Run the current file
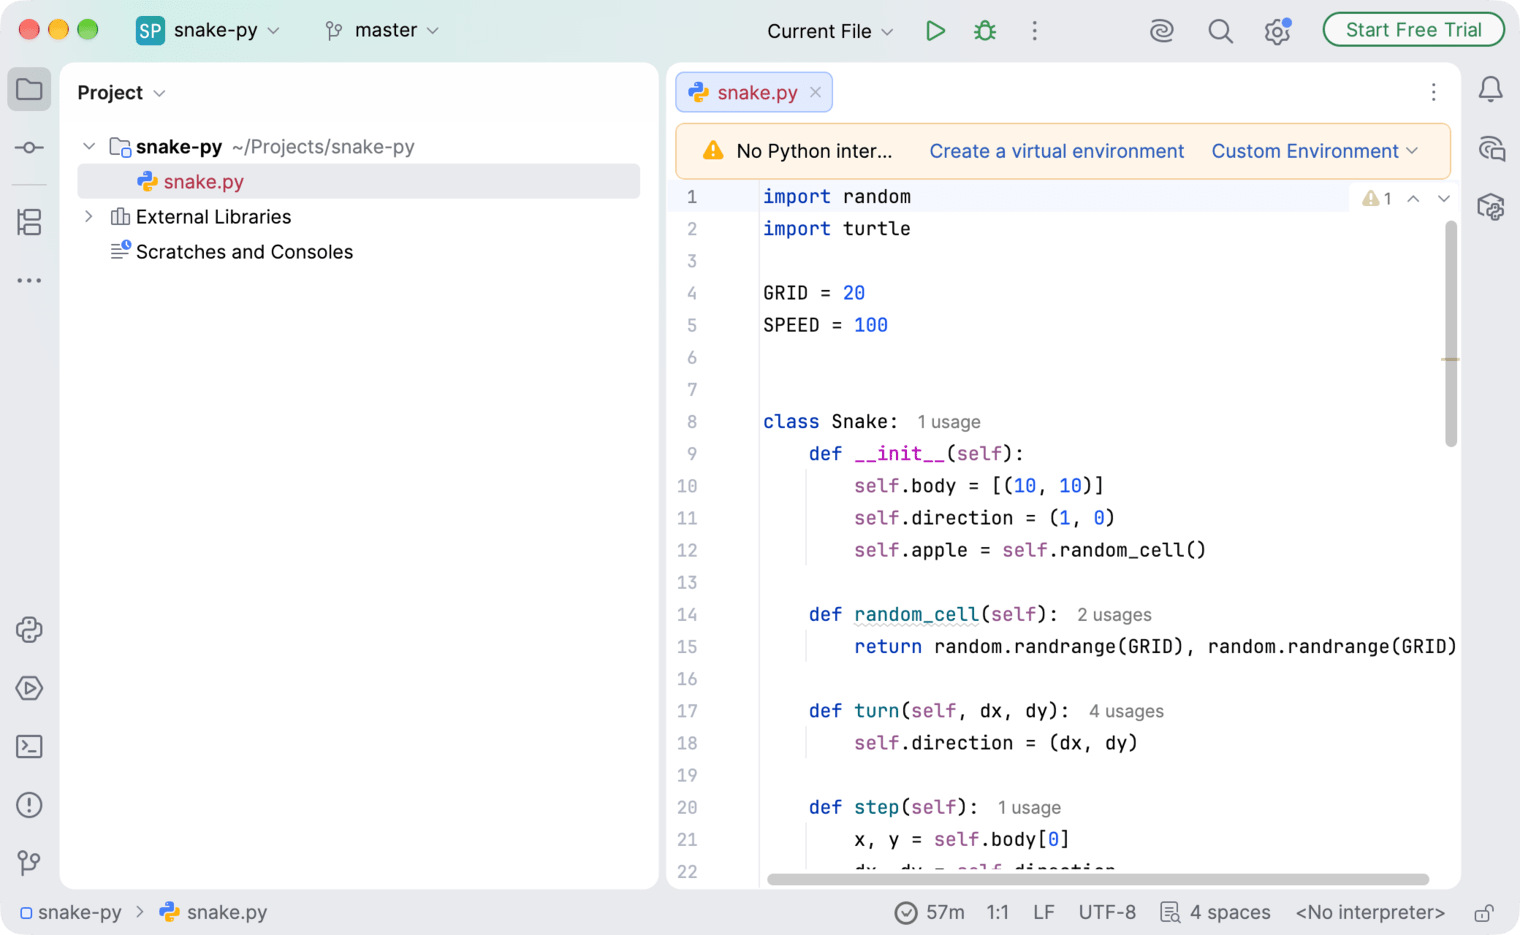Image resolution: width=1520 pixels, height=935 pixels. [935, 31]
